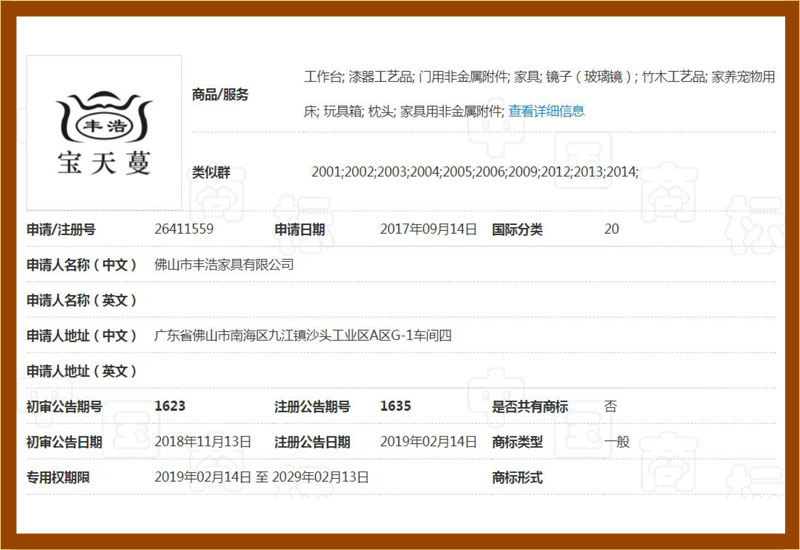This screenshot has width=800, height=550.
Task: Click the 商标形式 label
Action: pos(517,478)
